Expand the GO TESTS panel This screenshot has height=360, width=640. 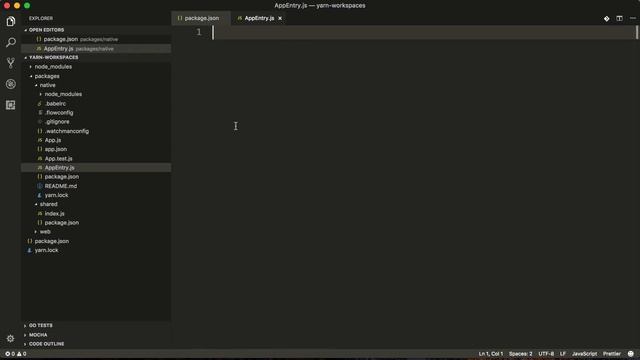click(40, 325)
